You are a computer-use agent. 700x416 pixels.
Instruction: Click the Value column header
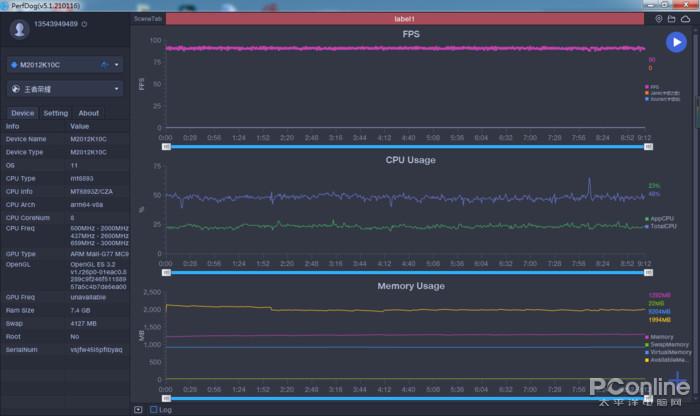tap(79, 126)
